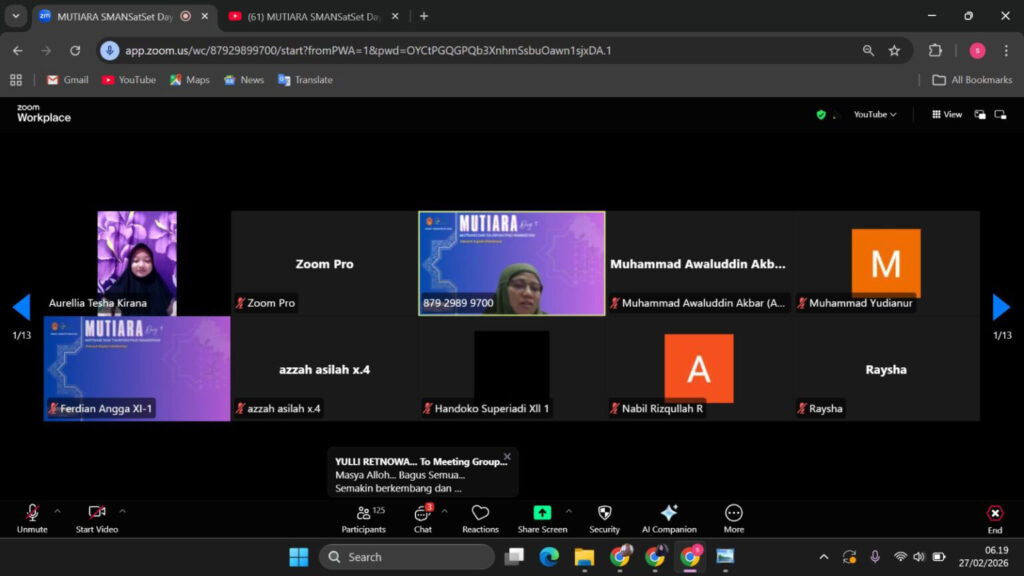Click the green Share Screen icon
This screenshot has width=1024, height=576.
[542, 513]
